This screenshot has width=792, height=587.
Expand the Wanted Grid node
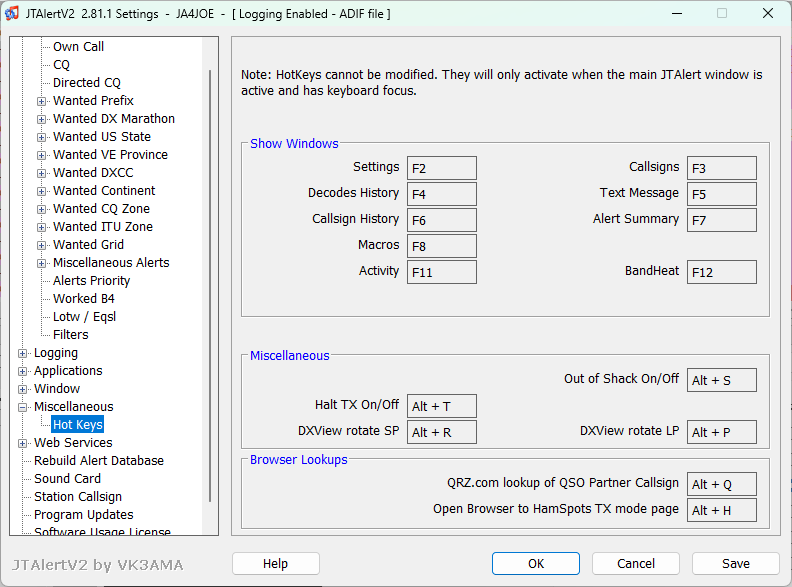click(41, 246)
